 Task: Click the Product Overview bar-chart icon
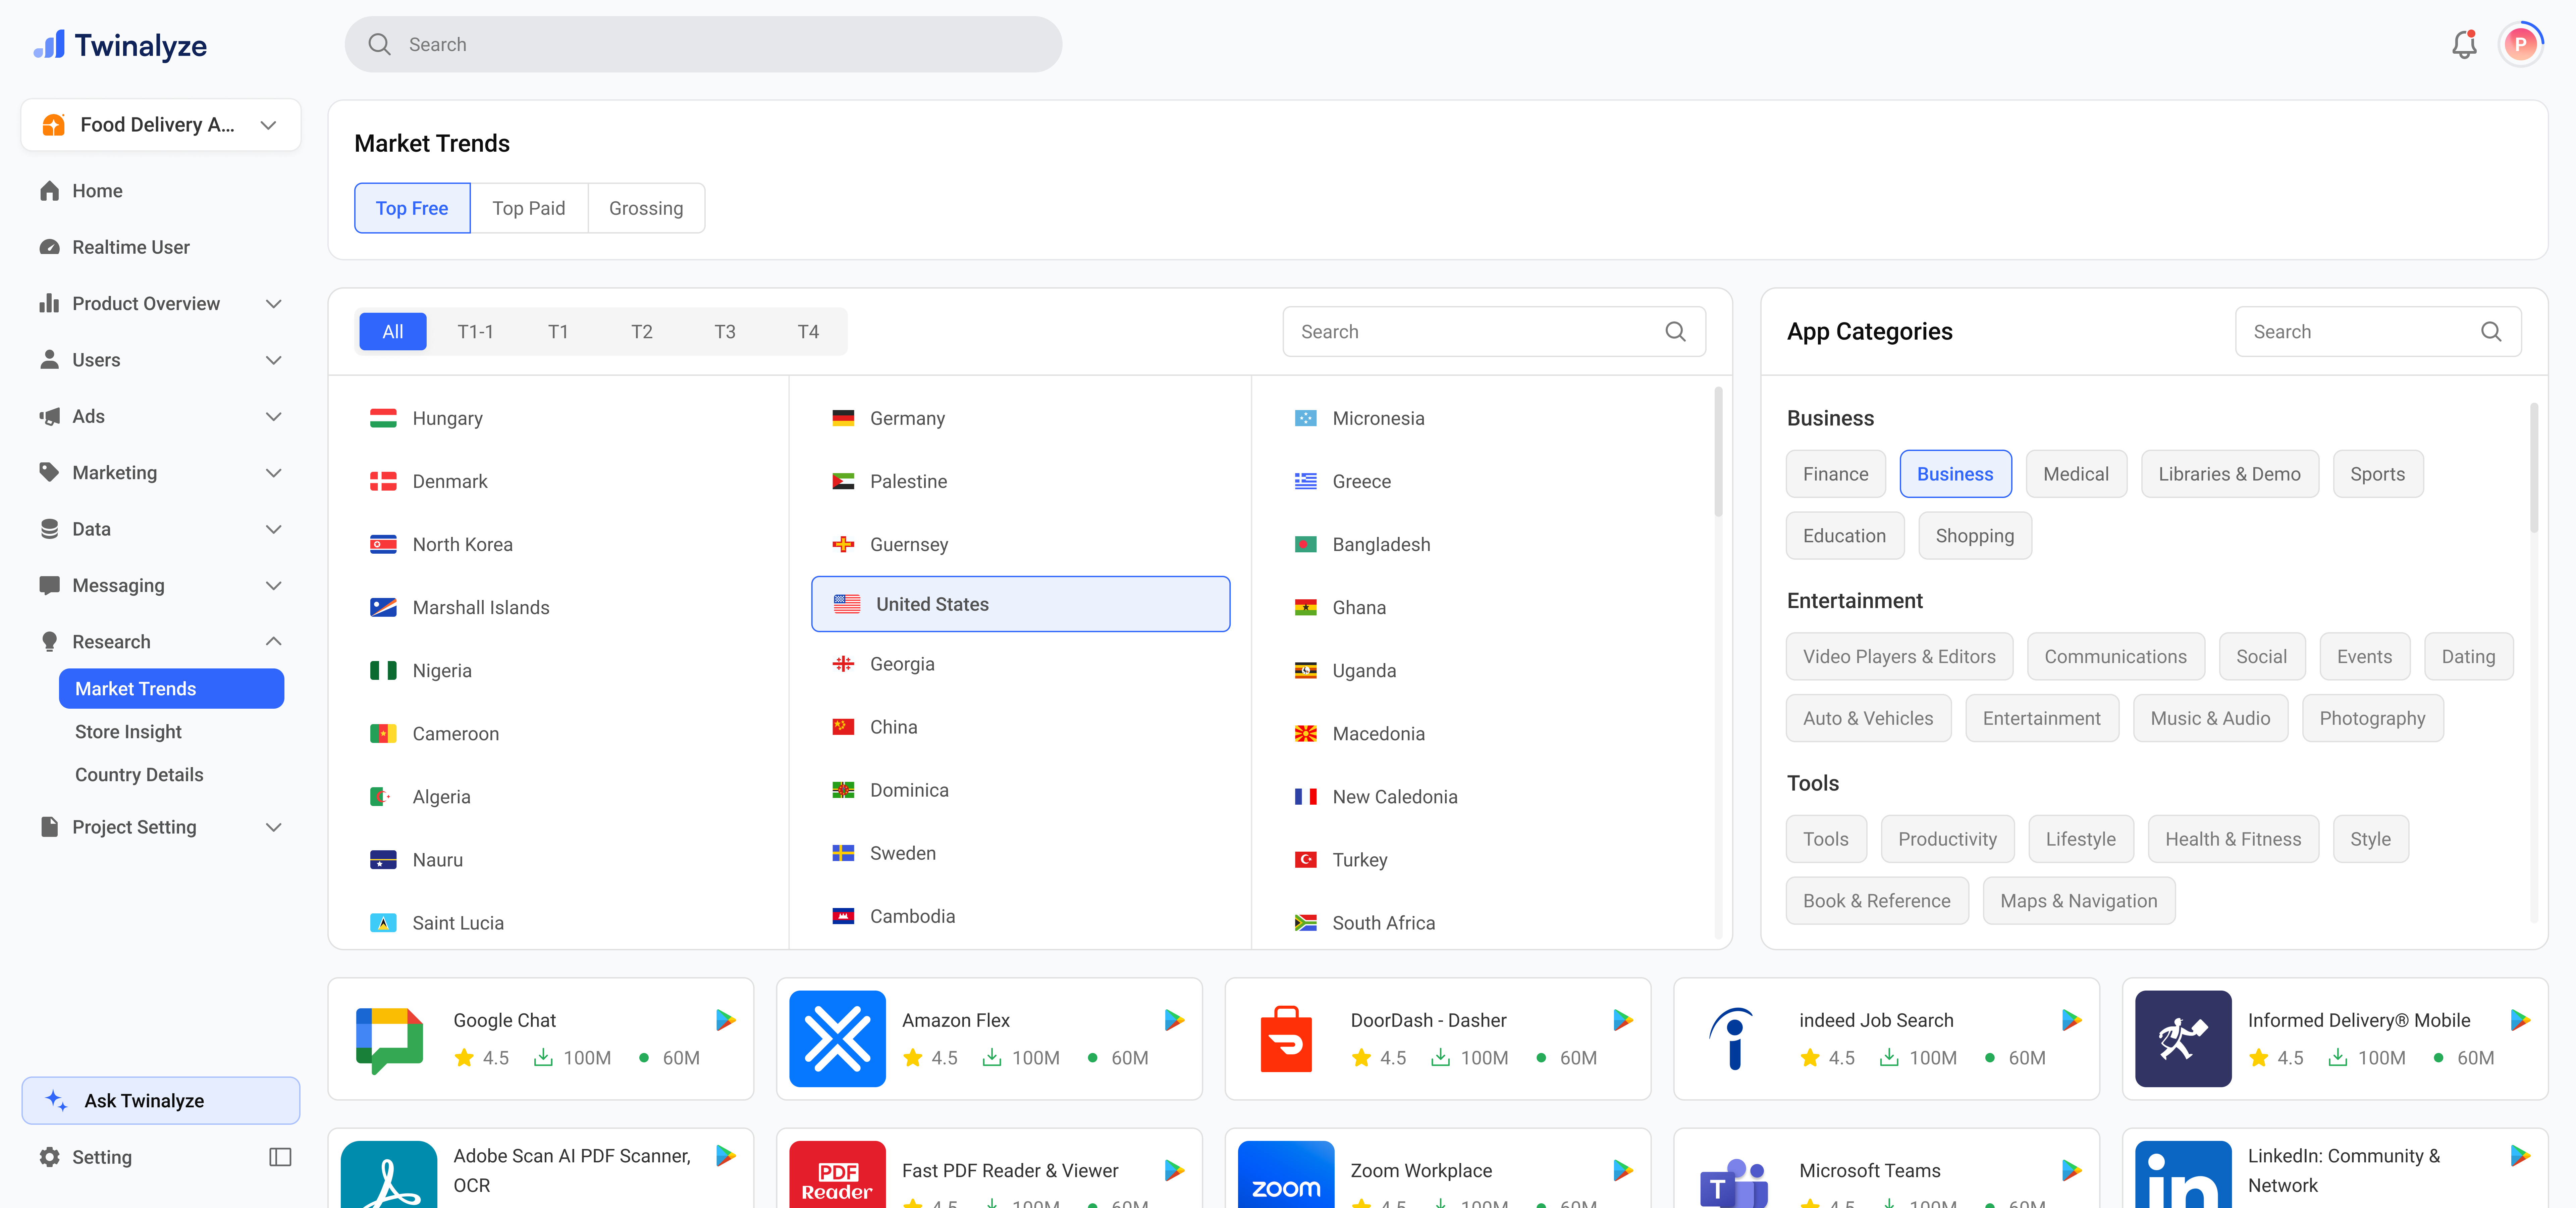[x=49, y=303]
